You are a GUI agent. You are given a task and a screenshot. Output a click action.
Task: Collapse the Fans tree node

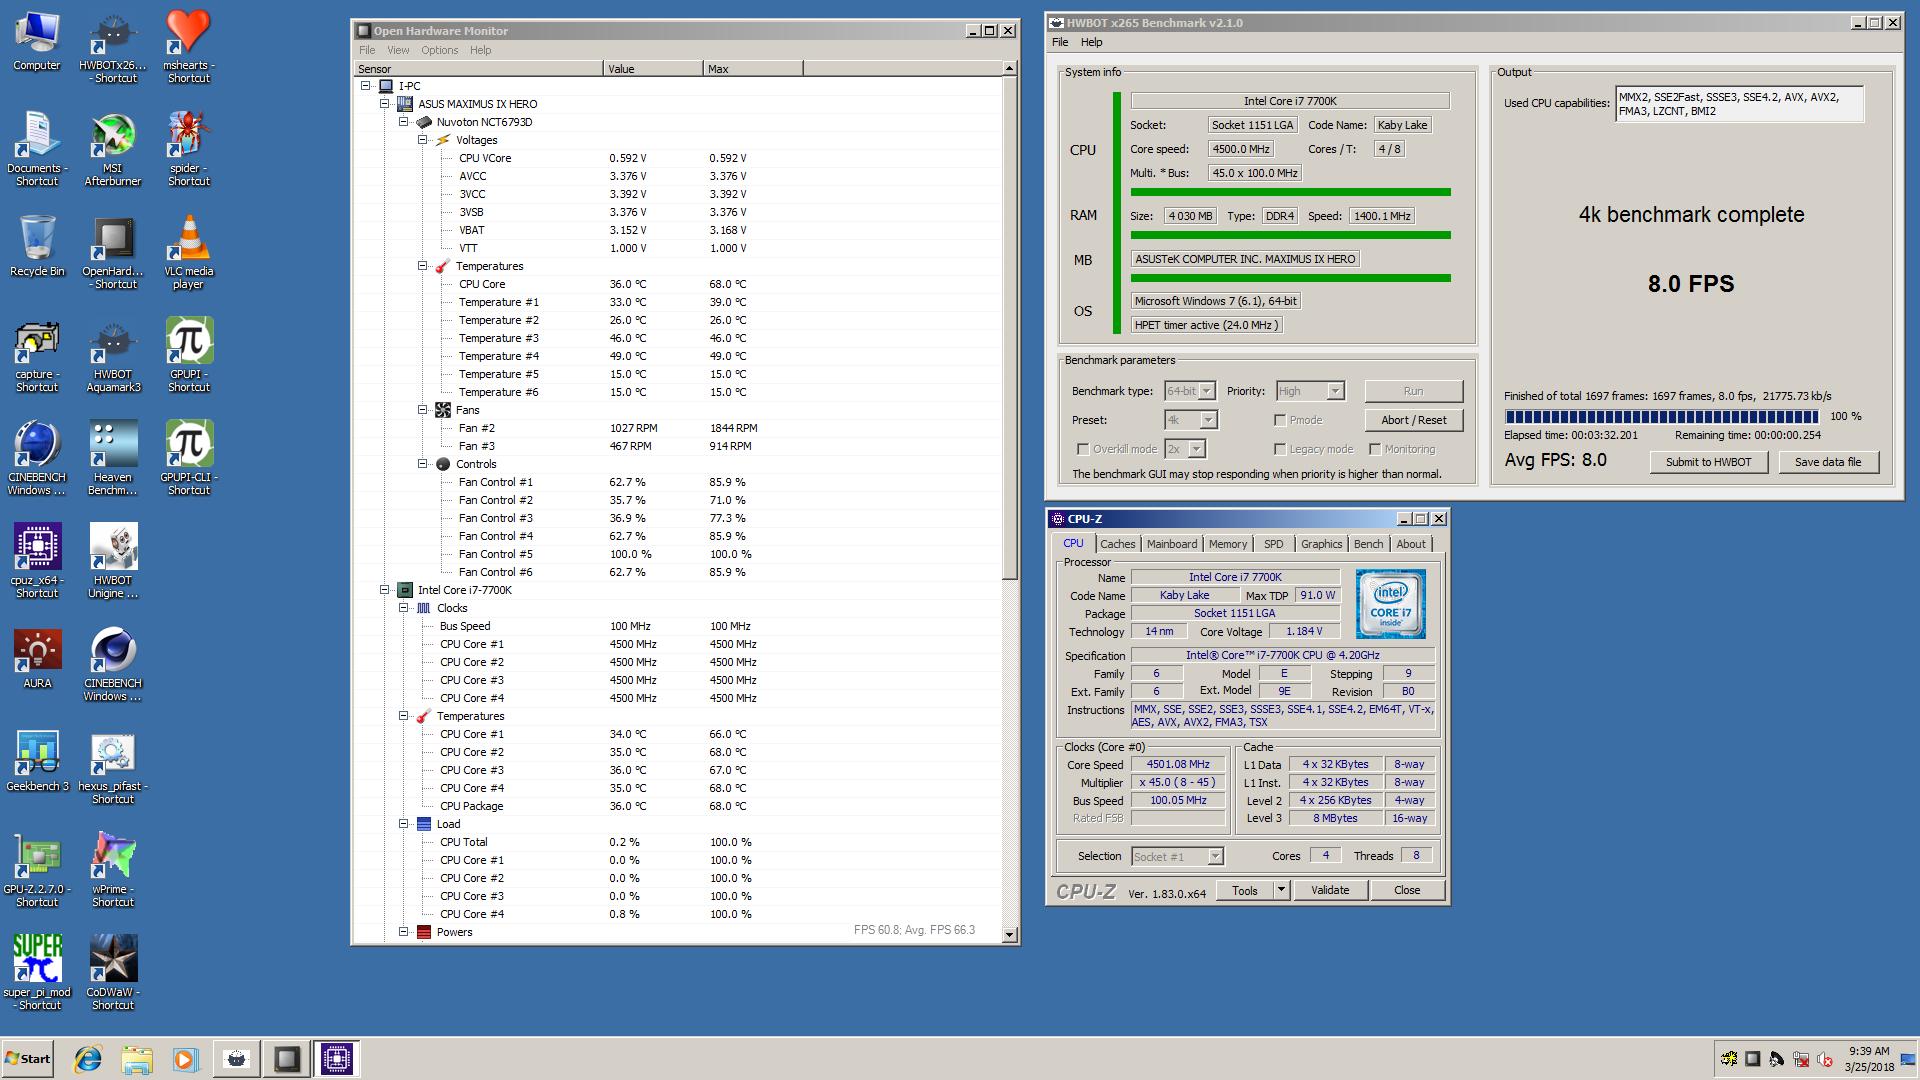[x=423, y=410]
